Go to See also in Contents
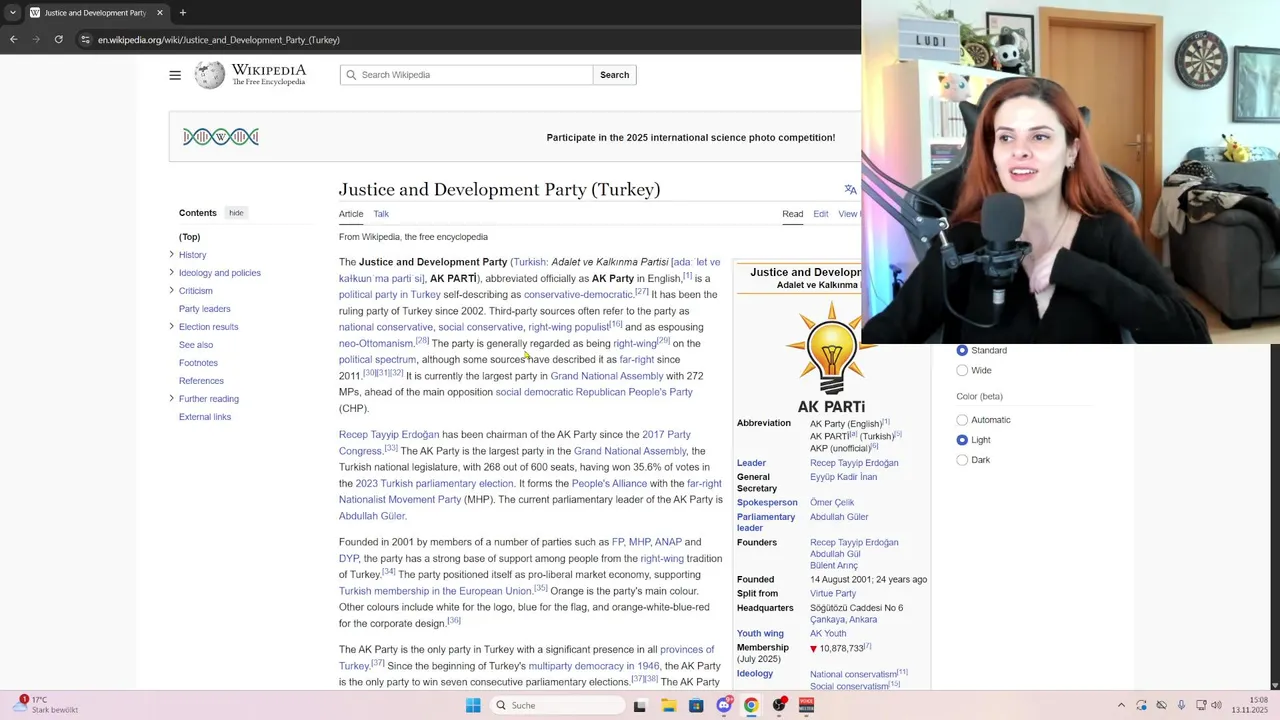 196,345
